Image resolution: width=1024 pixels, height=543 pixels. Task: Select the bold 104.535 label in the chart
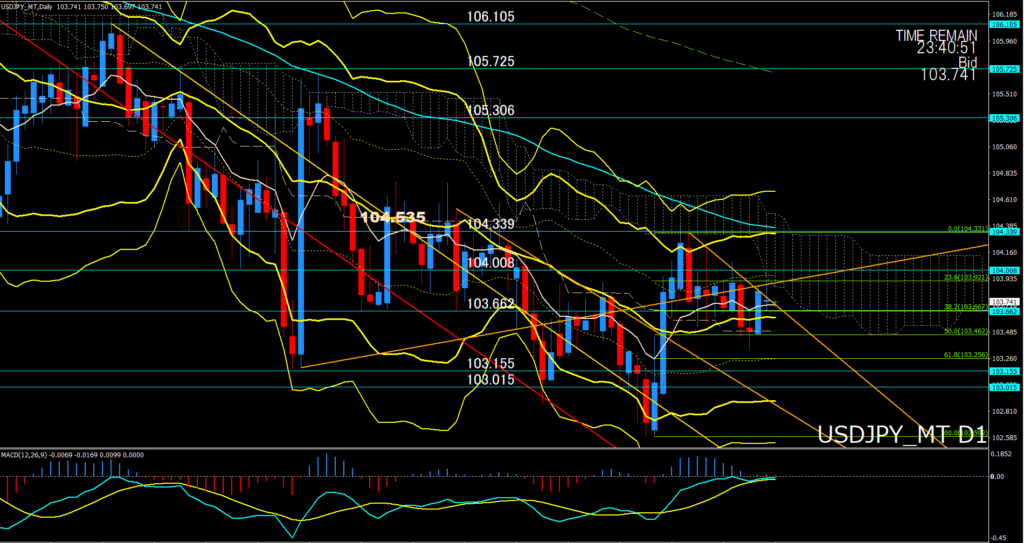coord(393,217)
